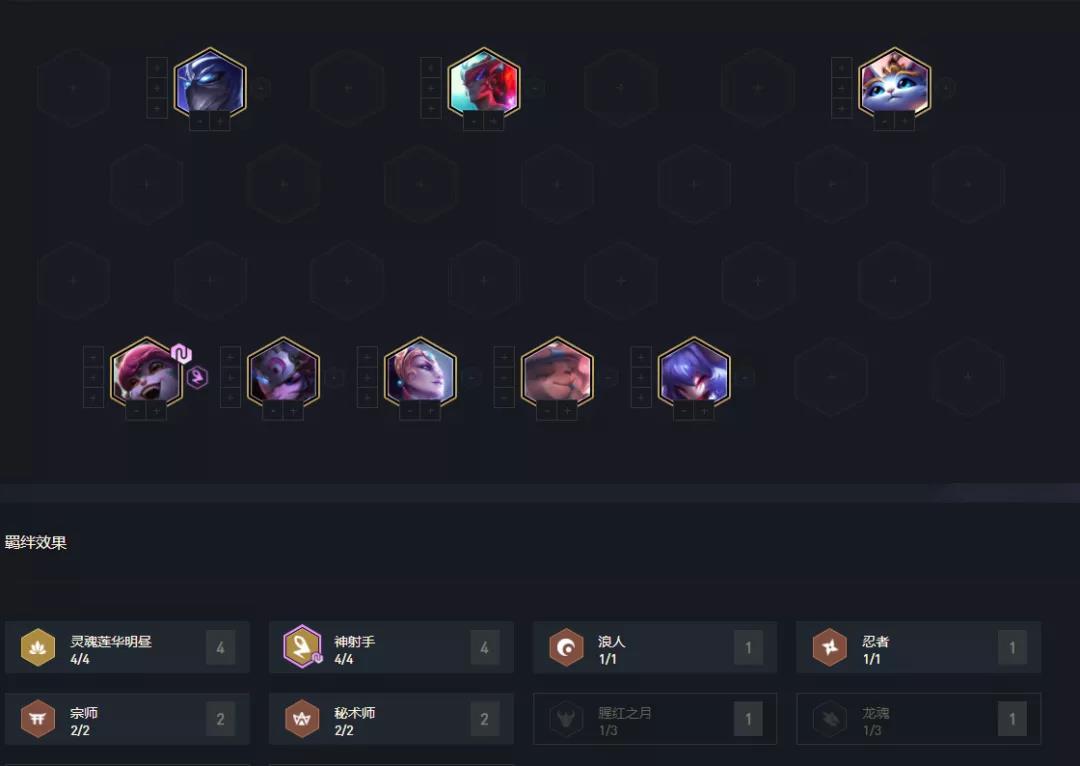The image size is (1080, 766).
Task: Select the inactive 龙魂 1/3 trait
Action: (919, 719)
